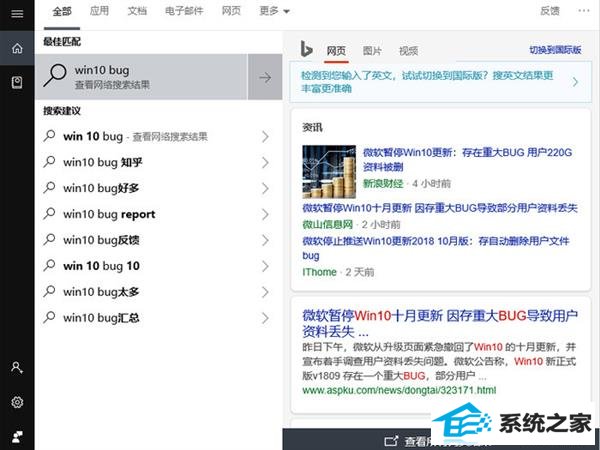This screenshot has height=450, width=600.
Task: Click the magnifier icon of the best match
Action: point(55,75)
